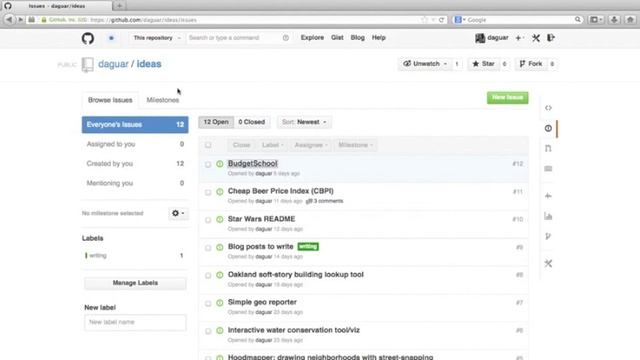Click the green New Issue button
The image size is (640, 360).
[x=507, y=98]
